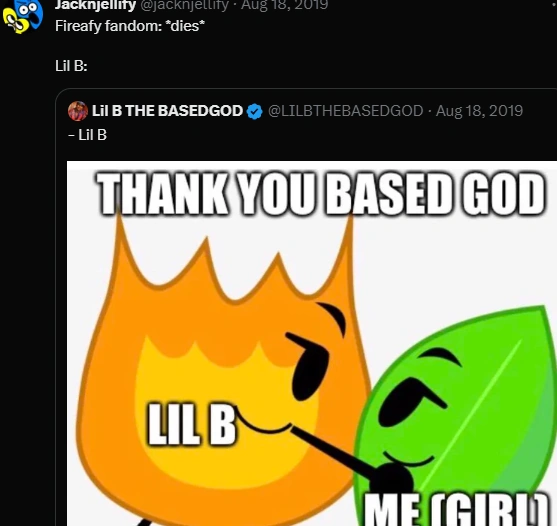This screenshot has height=526, width=557.
Task: Open the Lil B THE BASEDGOD display name
Action: (167, 111)
